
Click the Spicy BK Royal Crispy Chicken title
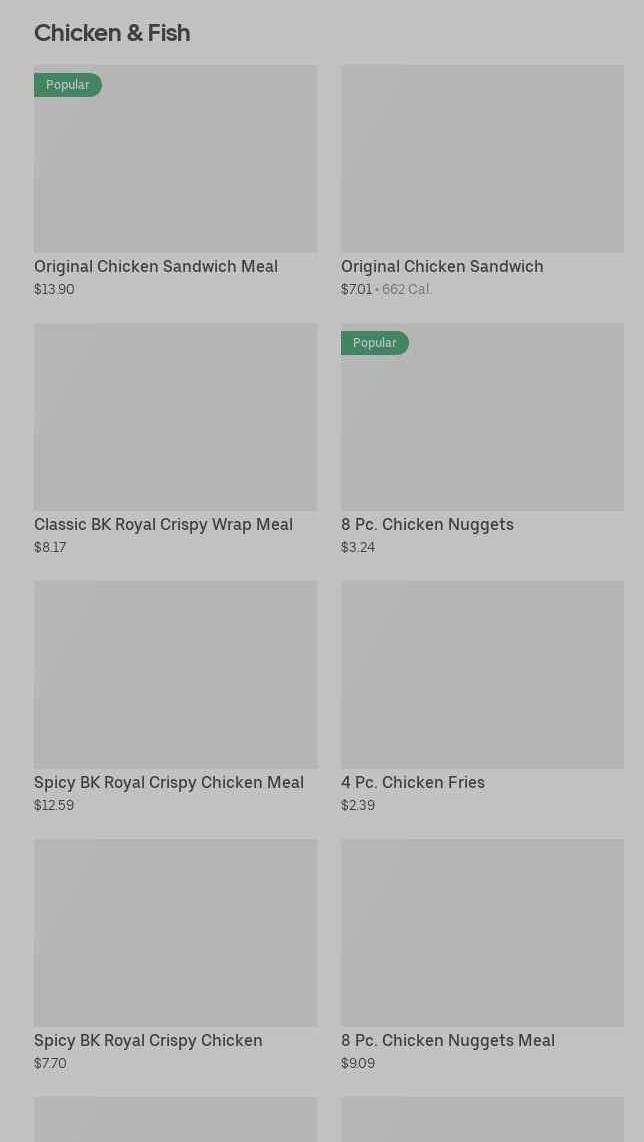coord(148,1041)
